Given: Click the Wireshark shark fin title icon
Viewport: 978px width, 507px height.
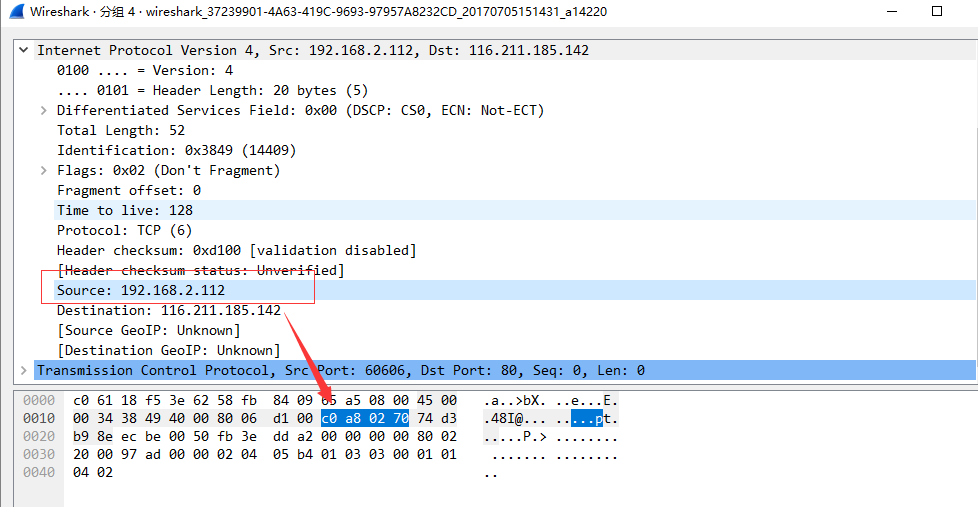Looking at the screenshot, I should (16, 11).
